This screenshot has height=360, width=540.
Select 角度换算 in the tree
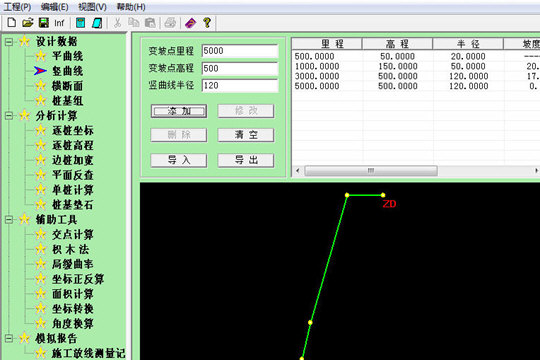point(73,323)
